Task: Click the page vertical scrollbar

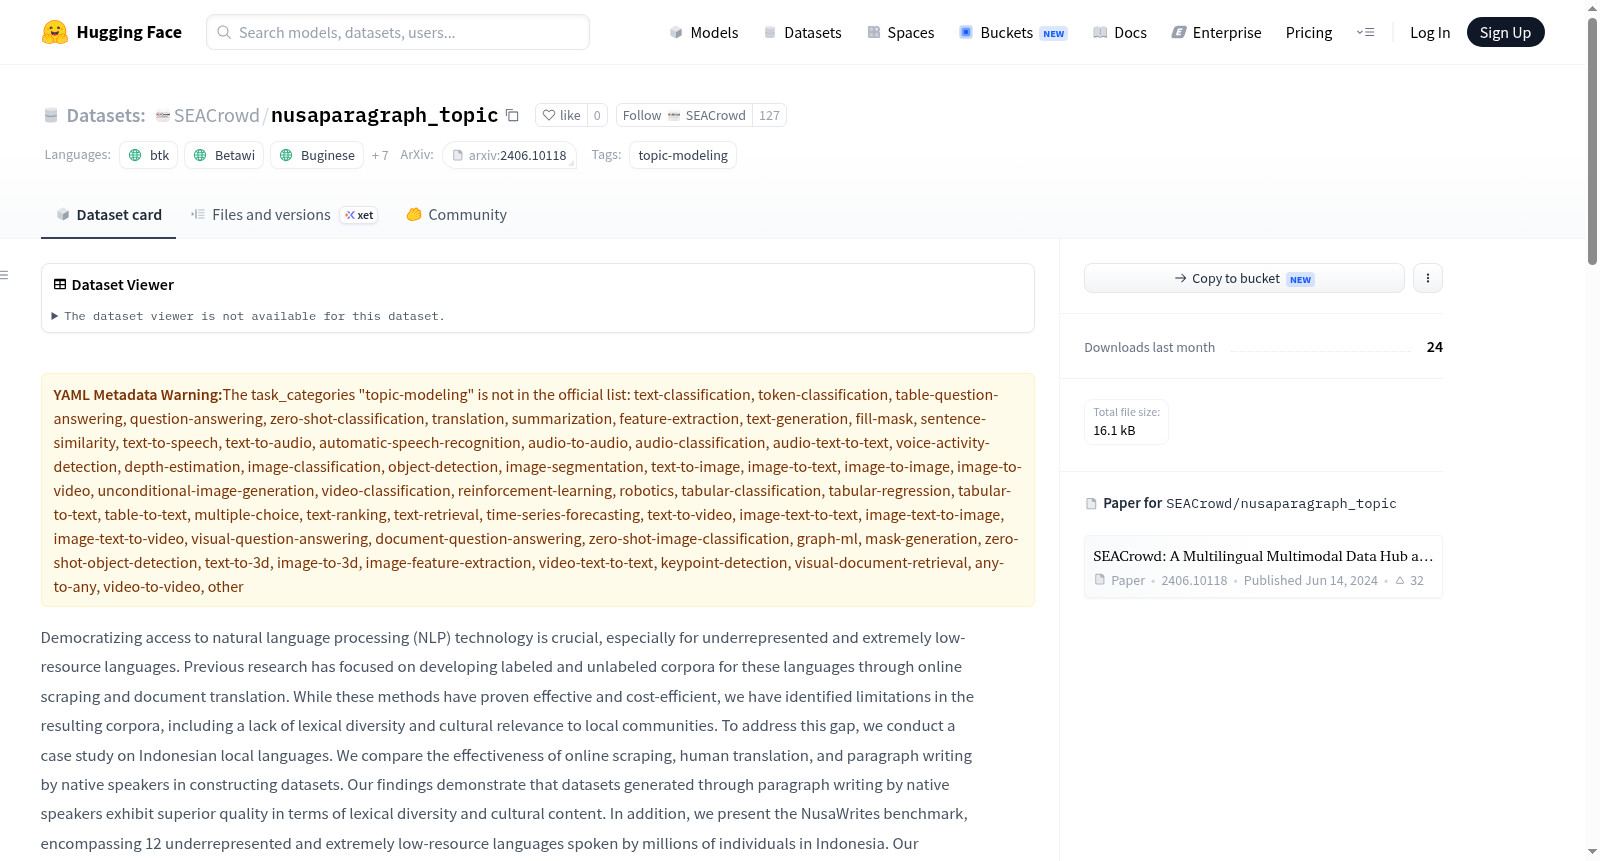Action: [1592, 141]
